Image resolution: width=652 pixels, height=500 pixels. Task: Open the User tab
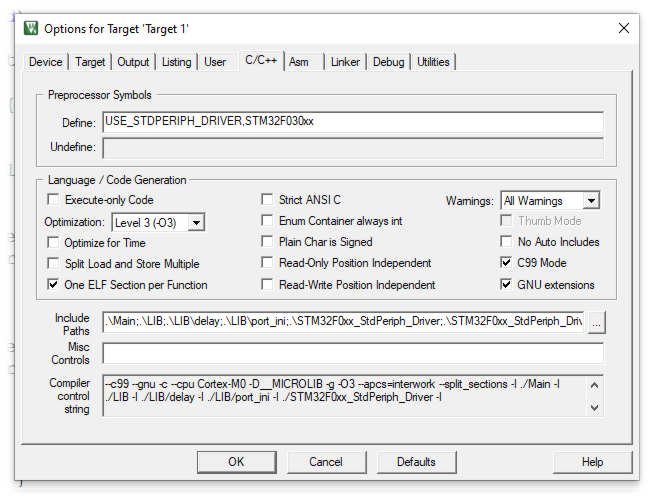(x=215, y=62)
